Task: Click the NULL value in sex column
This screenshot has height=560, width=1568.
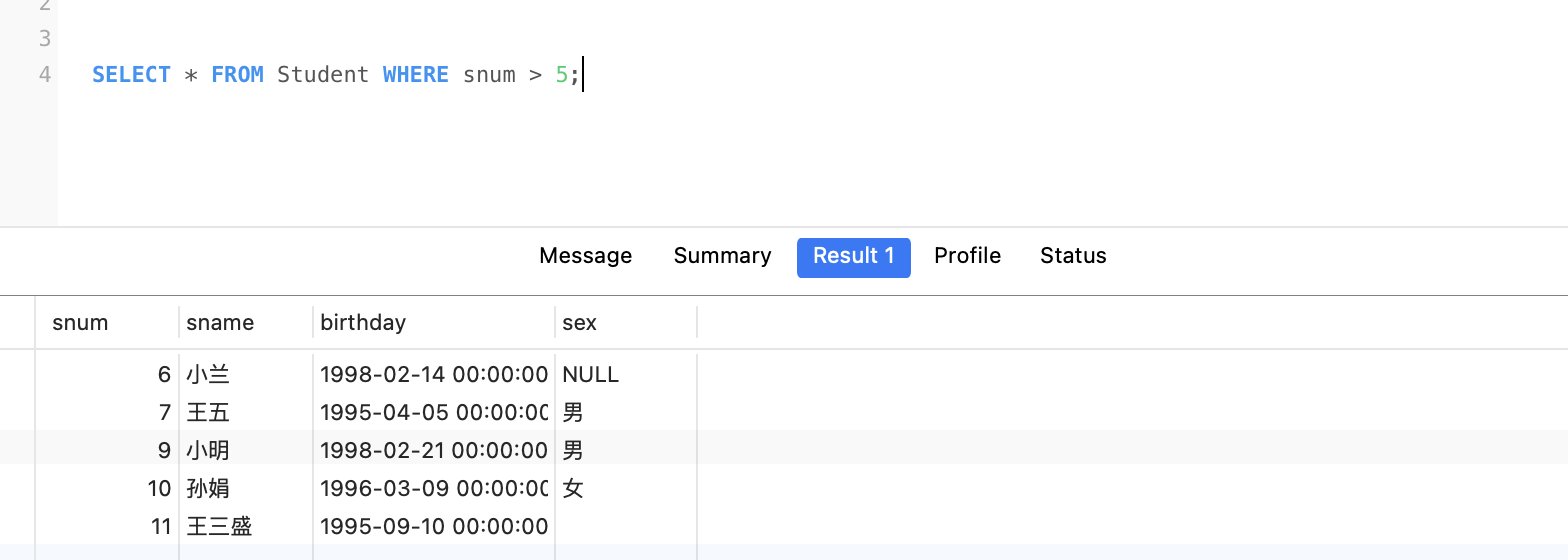Action: coord(591,375)
